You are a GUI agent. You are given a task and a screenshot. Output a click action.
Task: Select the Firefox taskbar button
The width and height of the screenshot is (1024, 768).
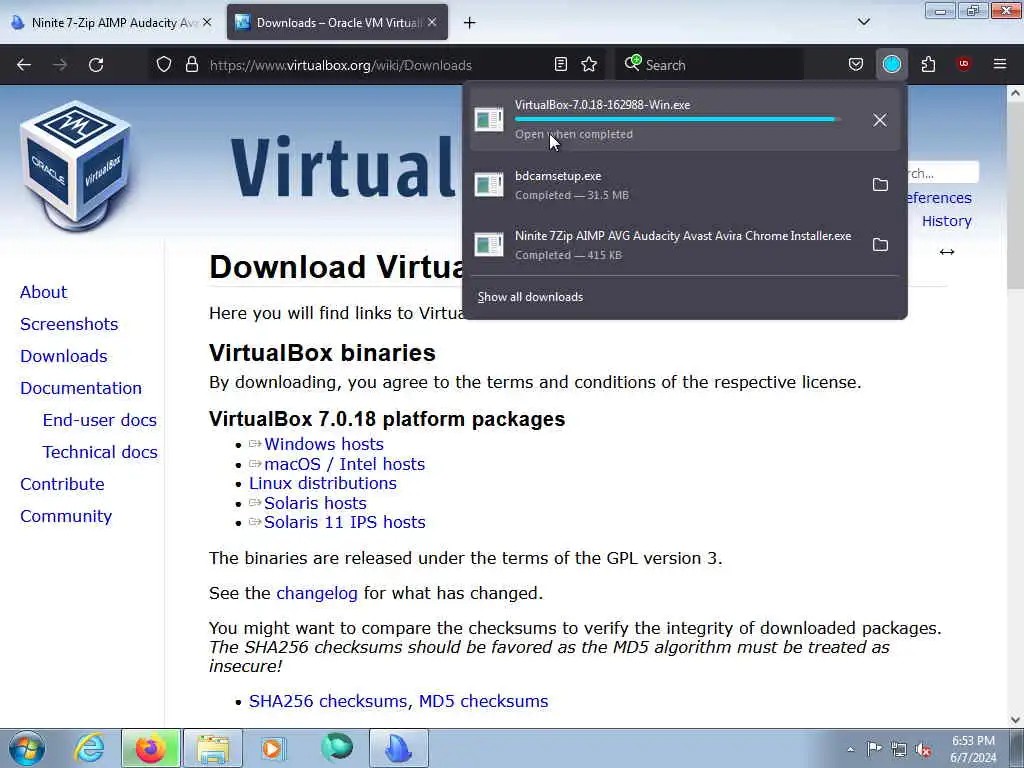pos(151,748)
